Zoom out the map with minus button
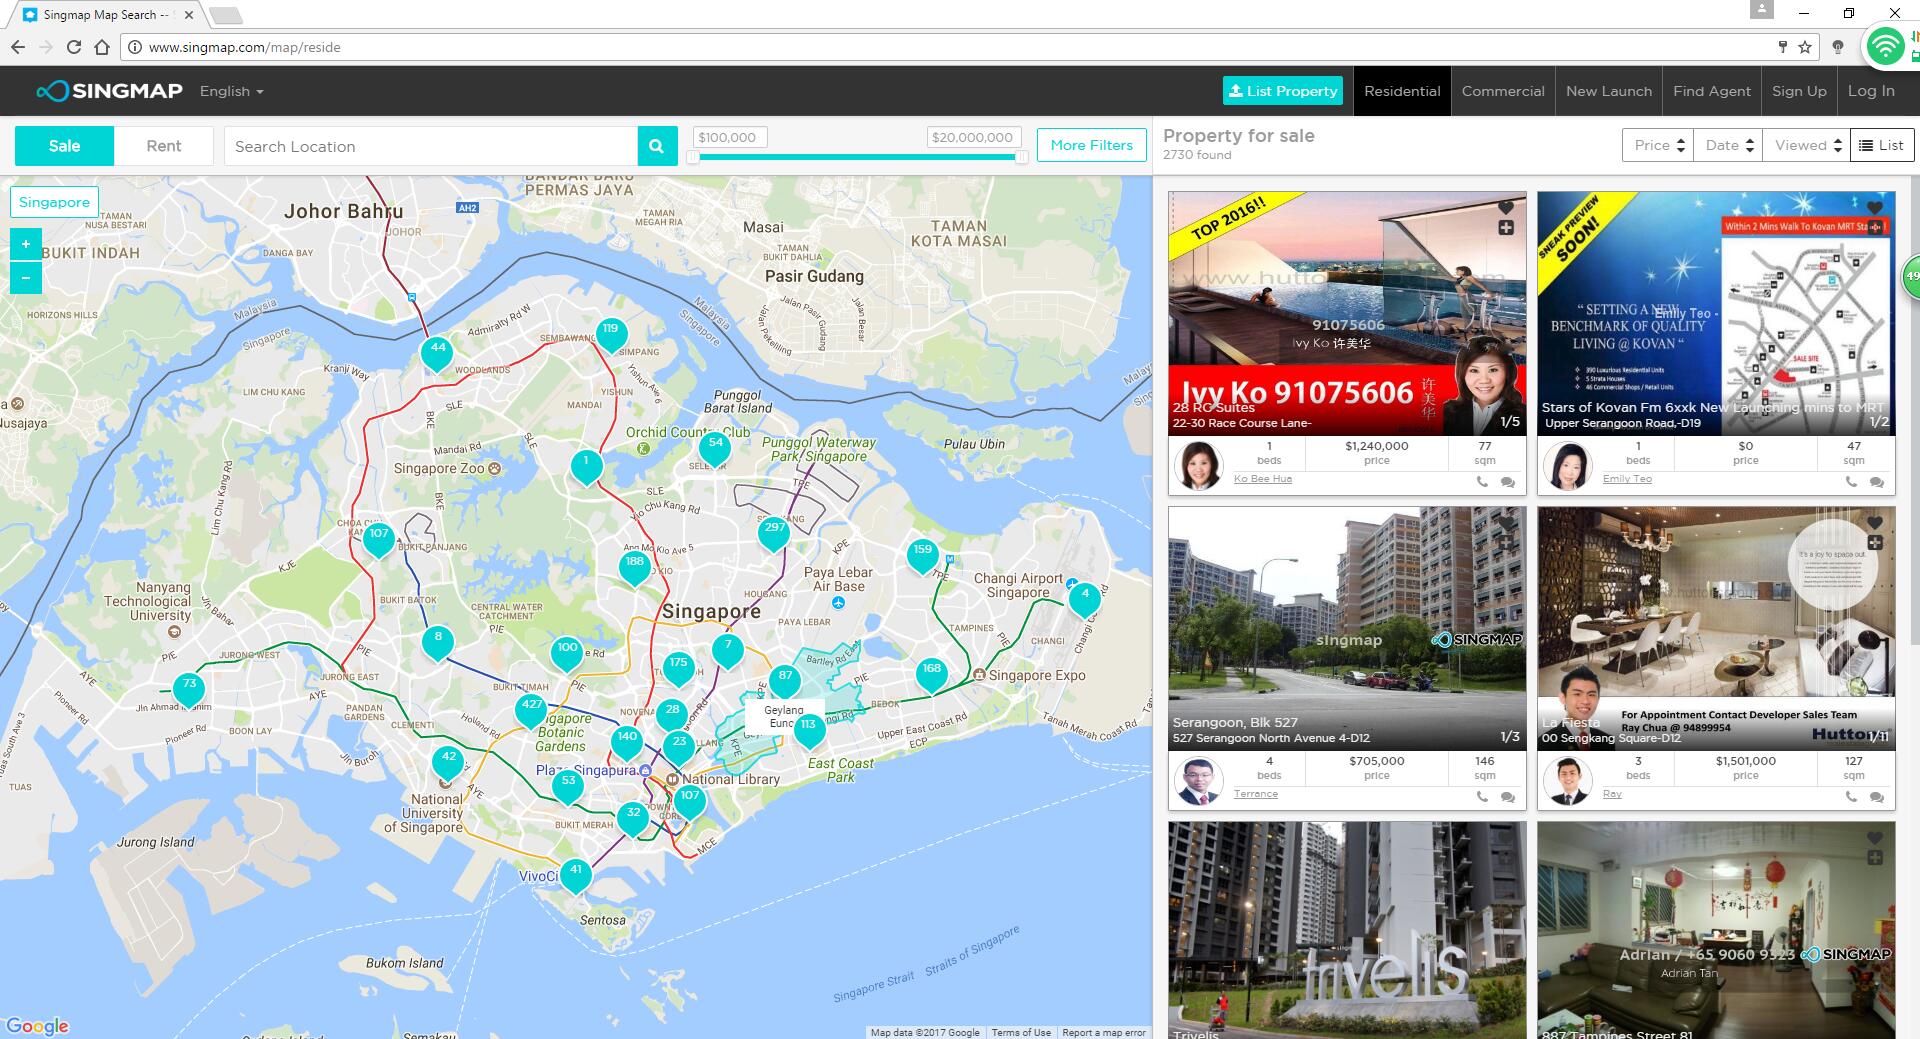Screen dimensions: 1920x1039 [26, 278]
